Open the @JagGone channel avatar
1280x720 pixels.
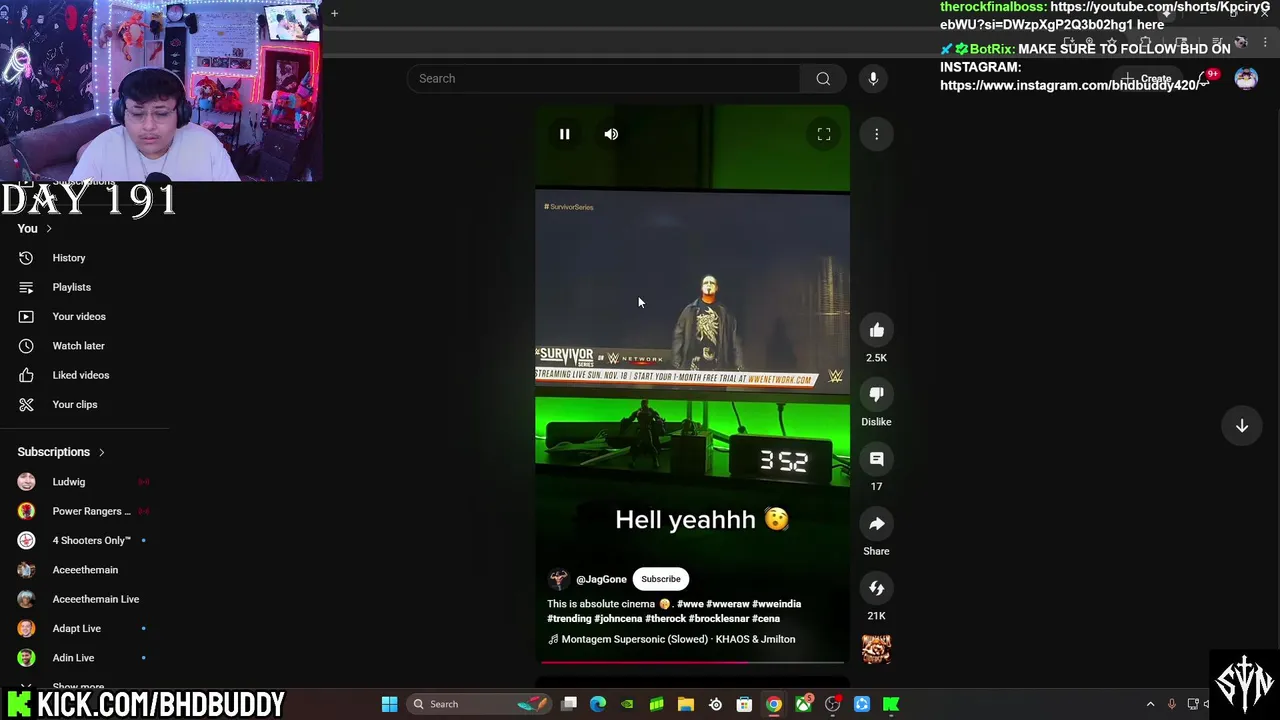(558, 579)
